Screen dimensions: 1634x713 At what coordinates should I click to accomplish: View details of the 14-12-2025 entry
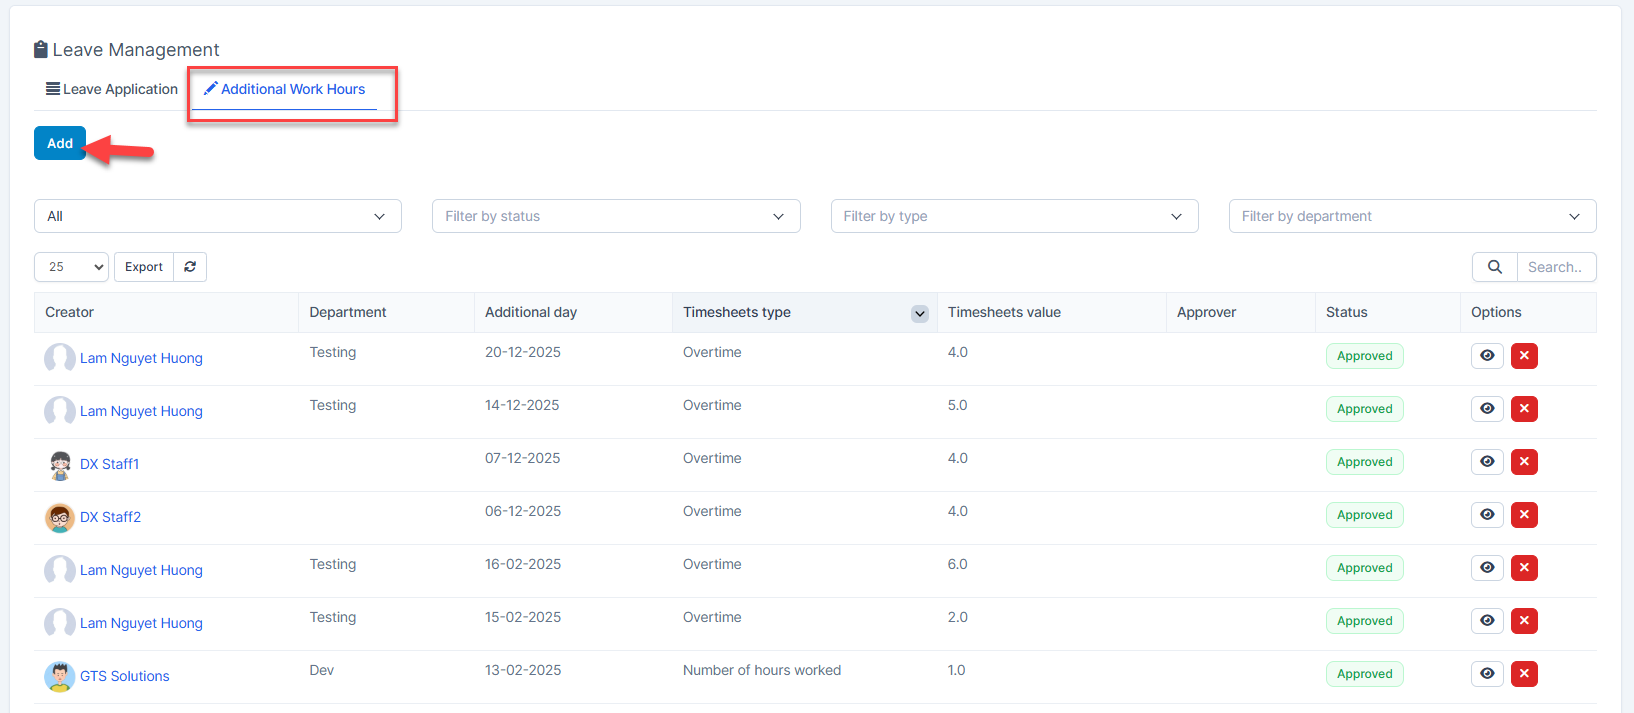point(1487,409)
